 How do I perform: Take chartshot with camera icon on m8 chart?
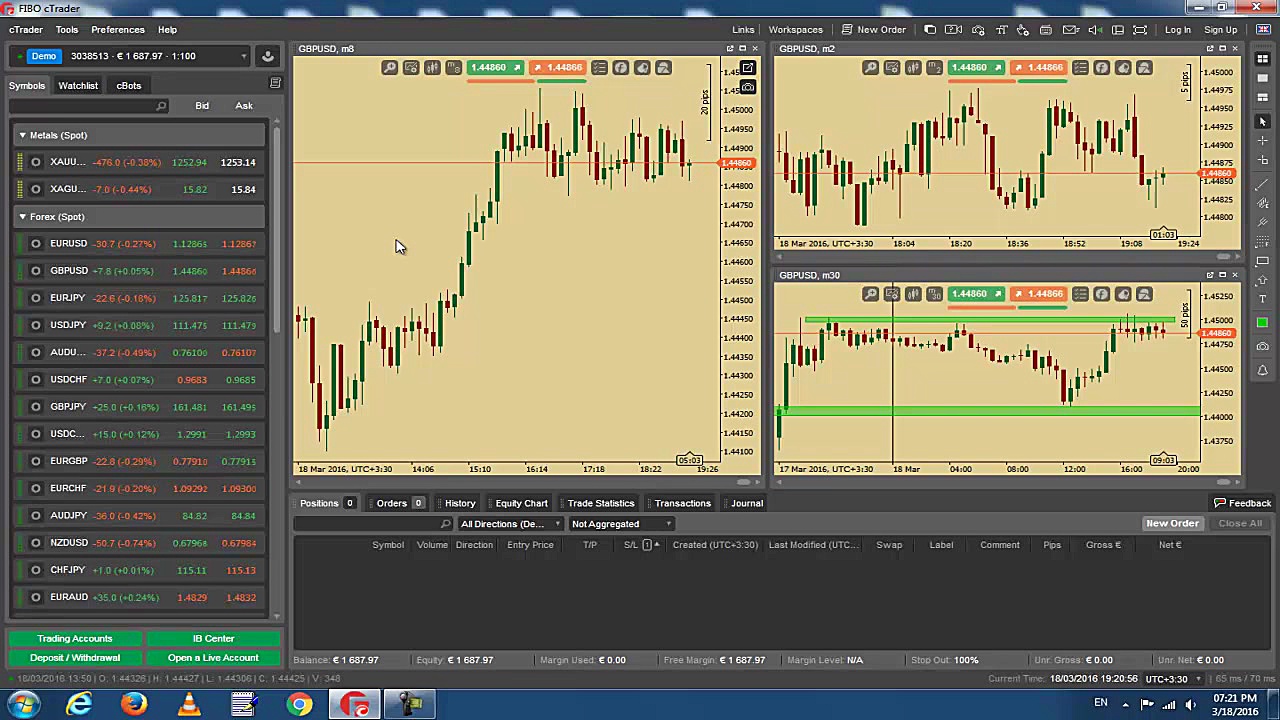pyautogui.click(x=747, y=87)
